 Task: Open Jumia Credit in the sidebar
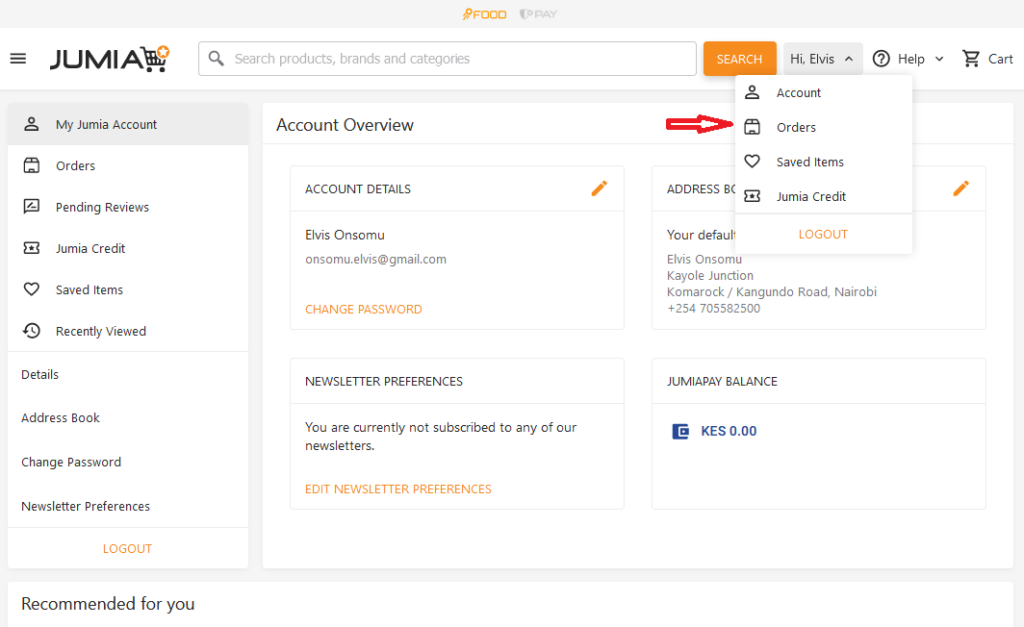pos(128,248)
